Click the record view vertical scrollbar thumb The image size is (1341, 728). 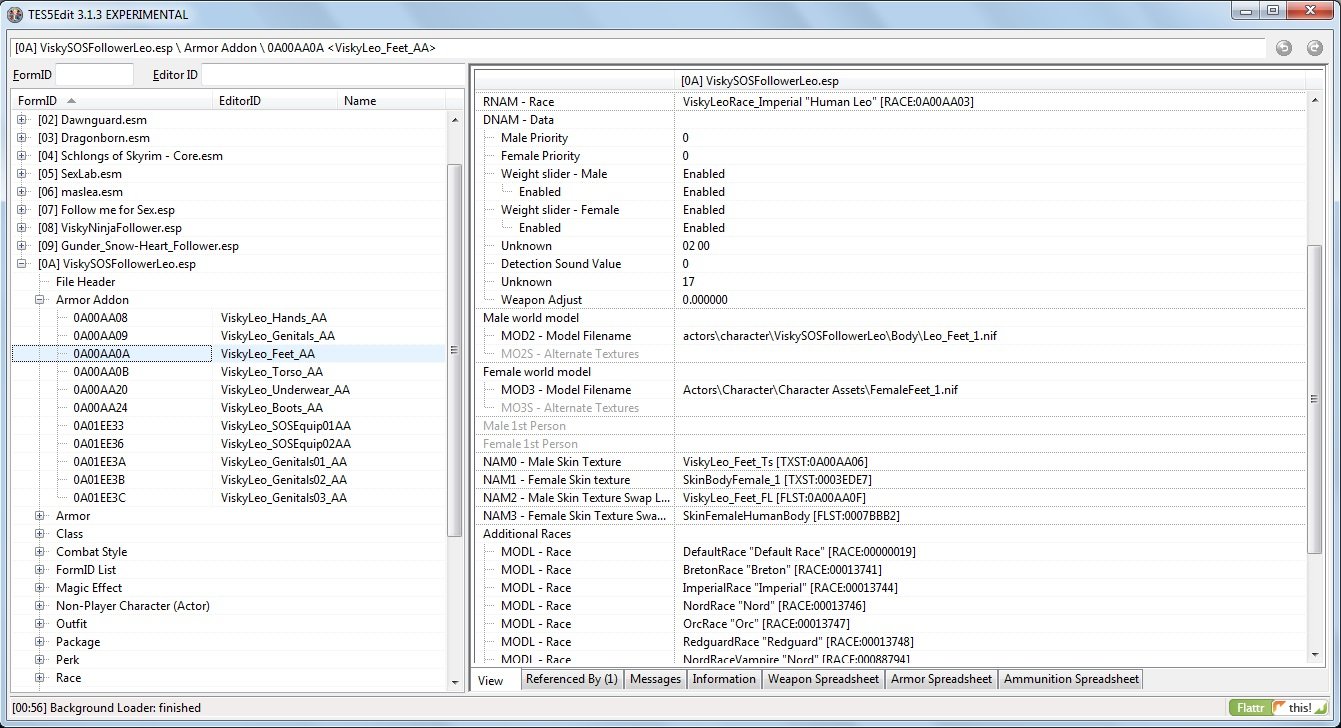coord(1314,397)
